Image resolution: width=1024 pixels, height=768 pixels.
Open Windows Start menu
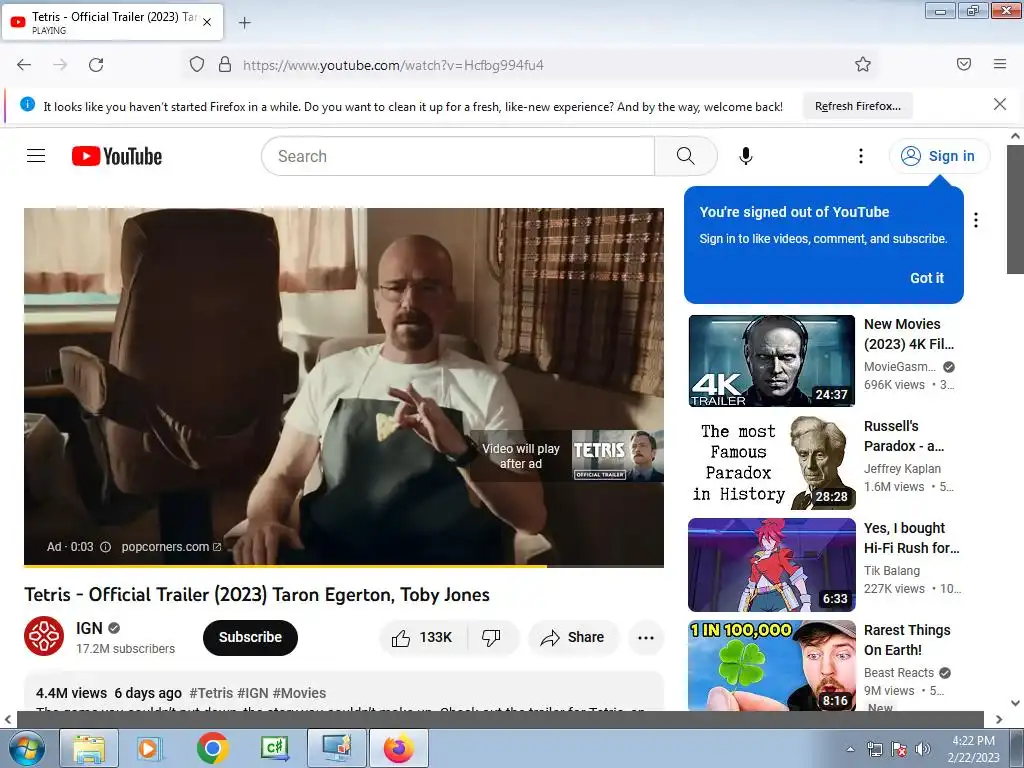click(x=26, y=748)
